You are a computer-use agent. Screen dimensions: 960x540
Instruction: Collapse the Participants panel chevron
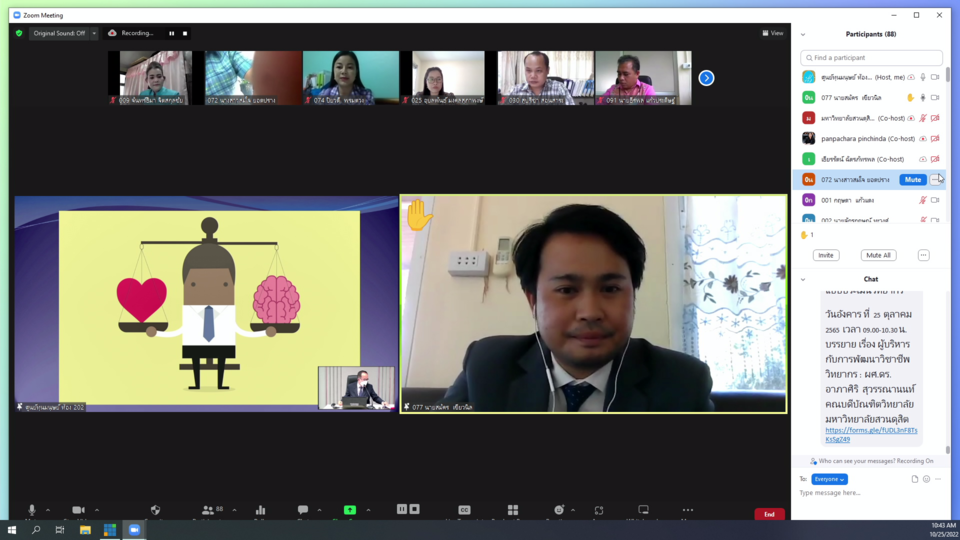[x=803, y=34]
